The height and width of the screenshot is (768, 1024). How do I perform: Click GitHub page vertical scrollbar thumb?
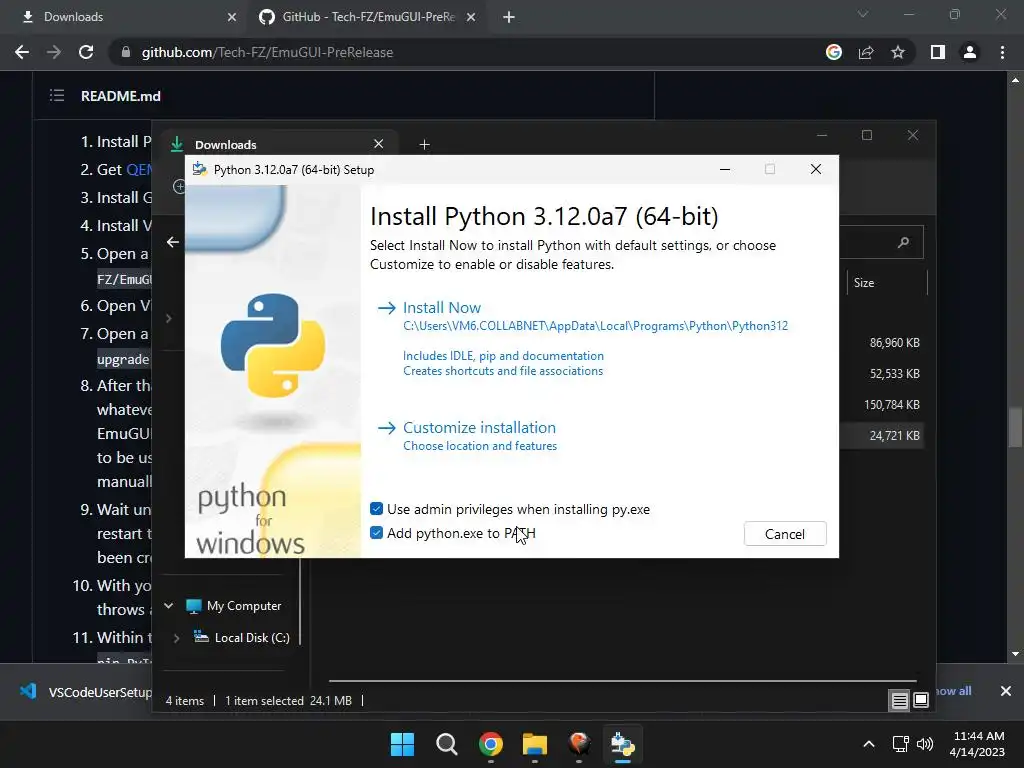pos(1015,427)
